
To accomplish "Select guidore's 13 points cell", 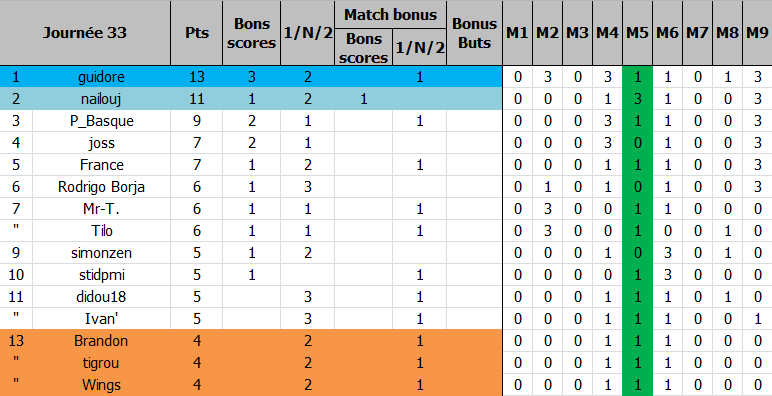I will coord(196,77).
